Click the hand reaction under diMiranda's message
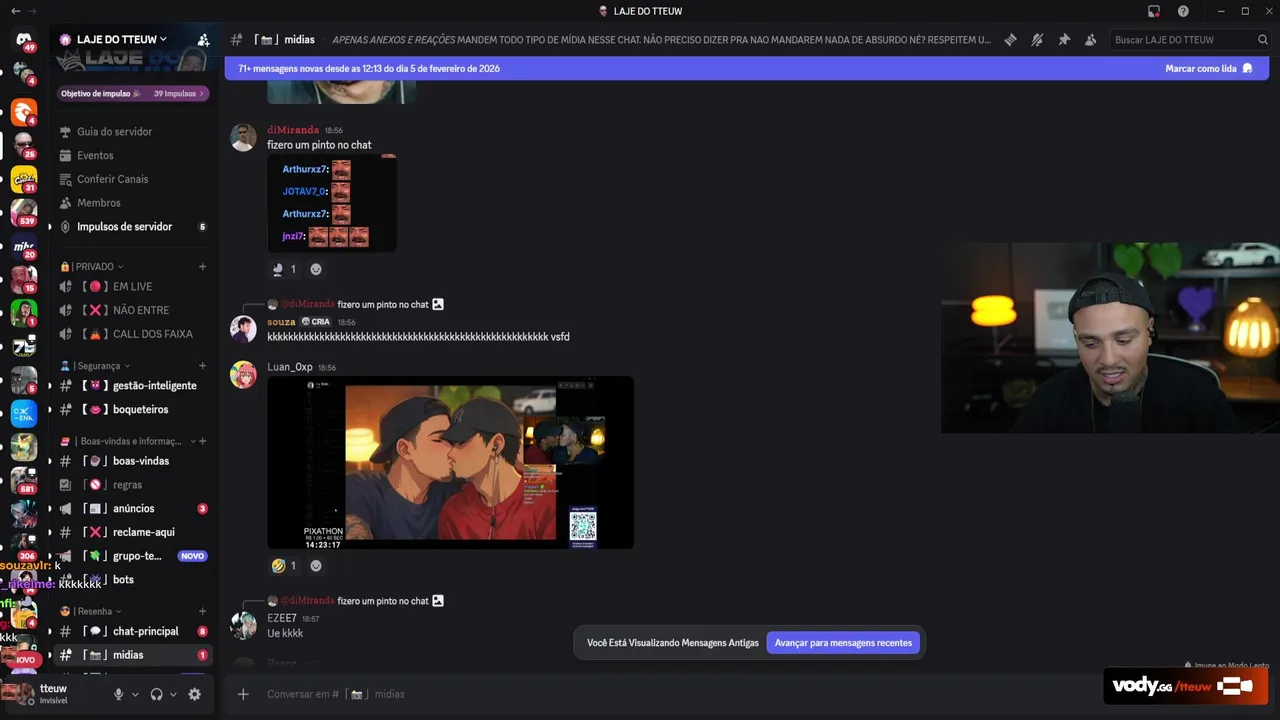 [284, 269]
